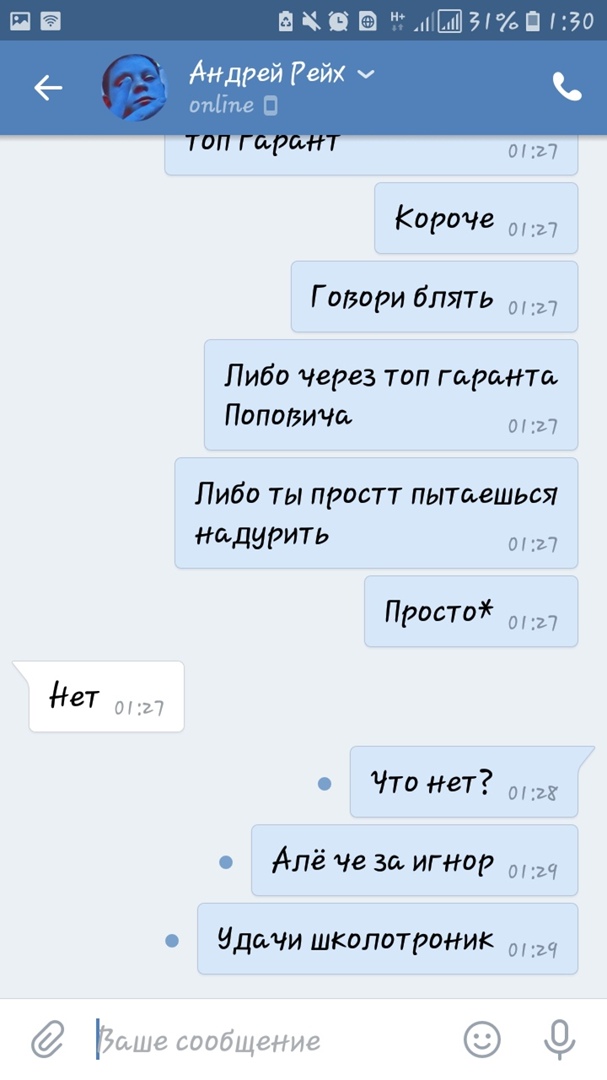Tap the microphone to record voice message

[559, 1039]
